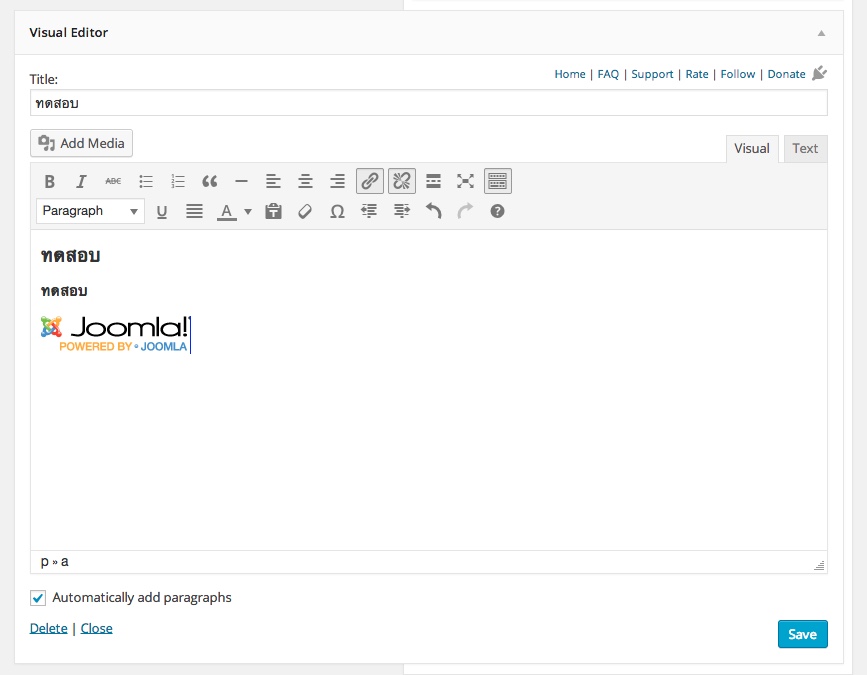
Task: Remove link with the unlink icon
Action: (x=402, y=181)
